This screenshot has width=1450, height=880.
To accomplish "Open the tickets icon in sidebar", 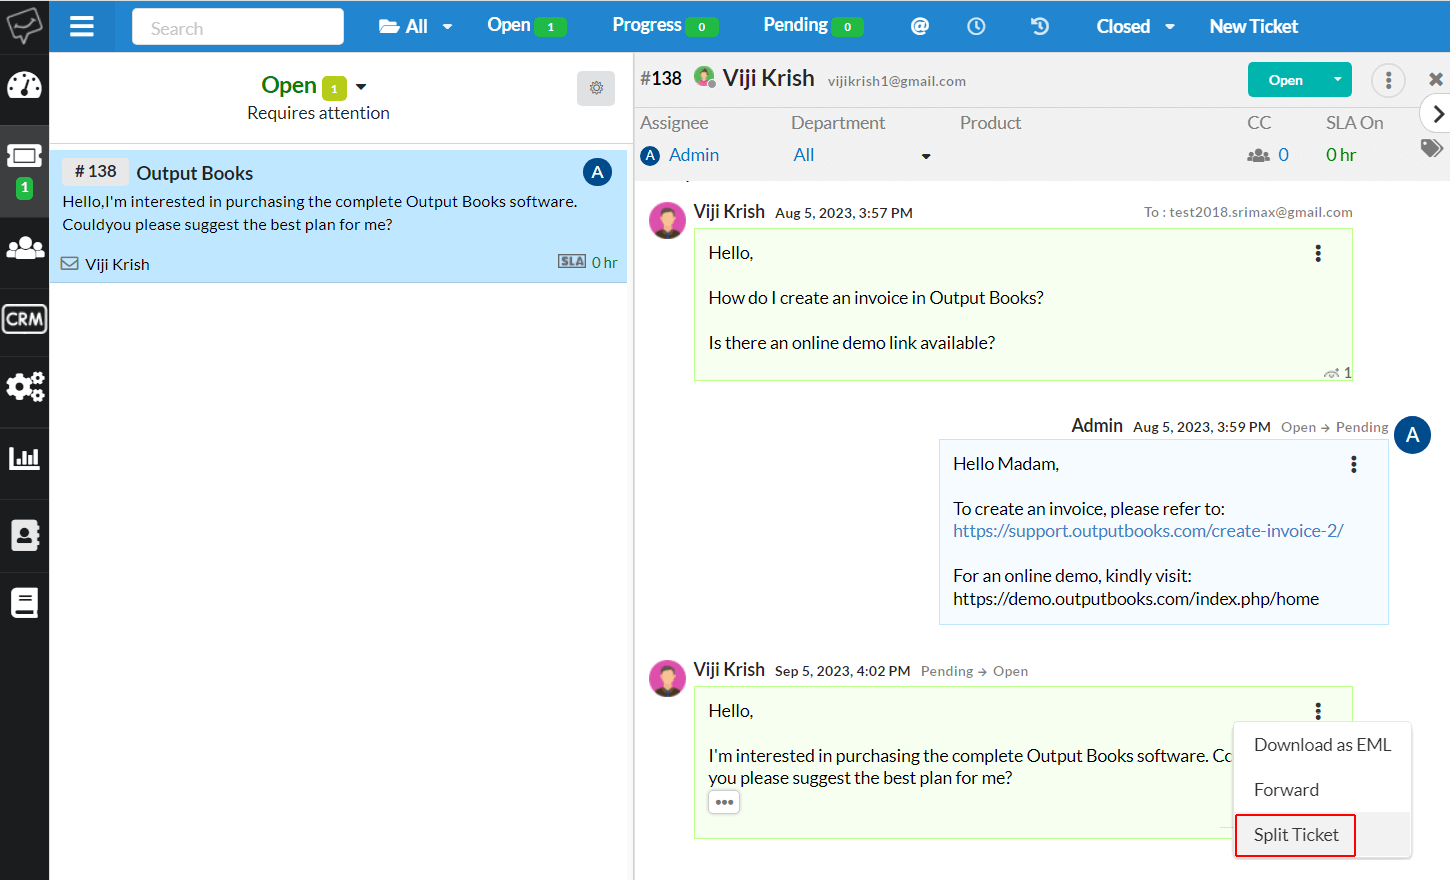I will coord(24,157).
